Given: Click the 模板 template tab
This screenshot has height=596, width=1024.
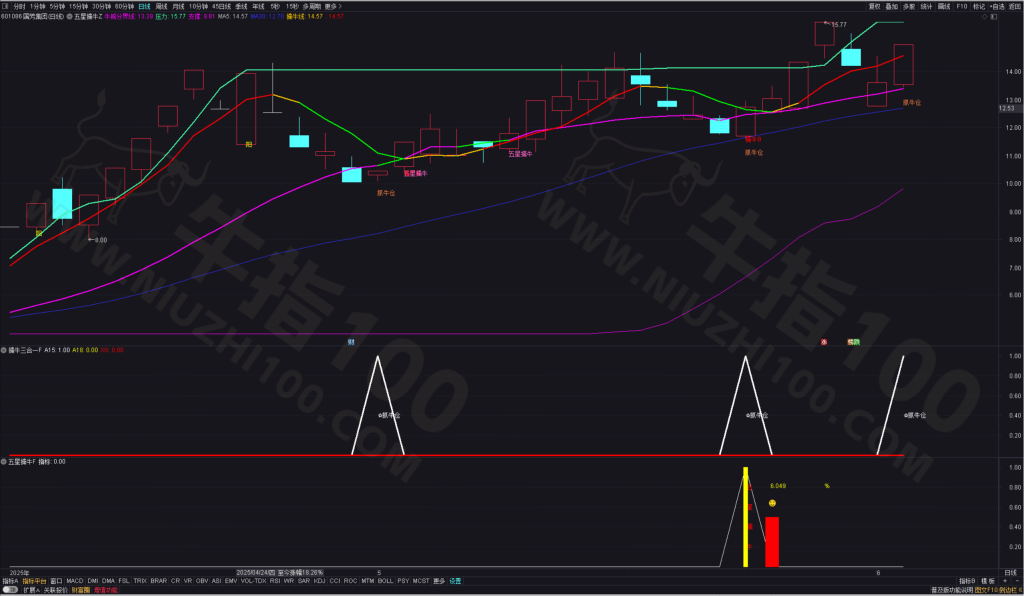Looking at the screenshot, I should [x=988, y=581].
